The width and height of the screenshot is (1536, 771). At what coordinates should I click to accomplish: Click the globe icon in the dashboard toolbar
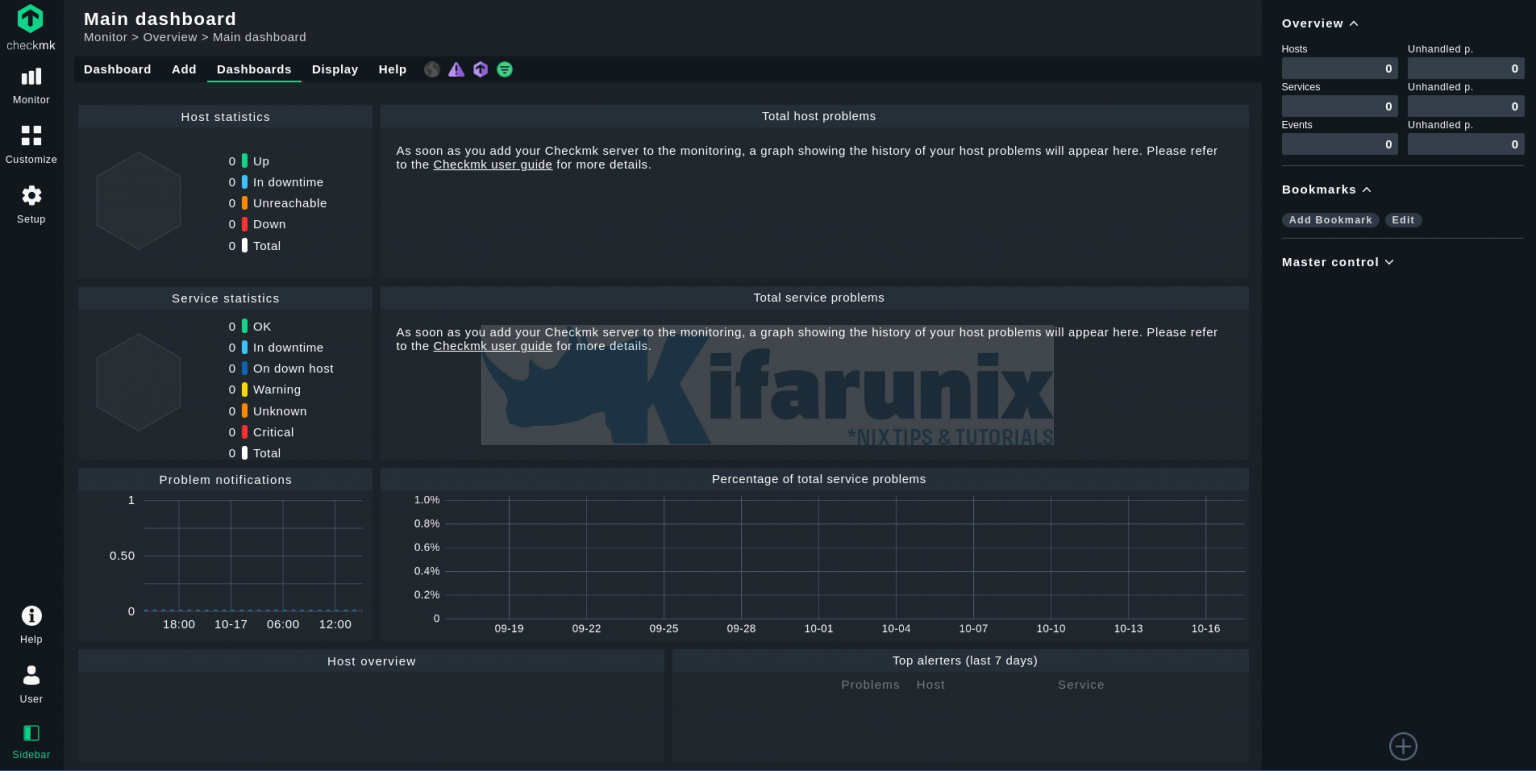(x=431, y=69)
